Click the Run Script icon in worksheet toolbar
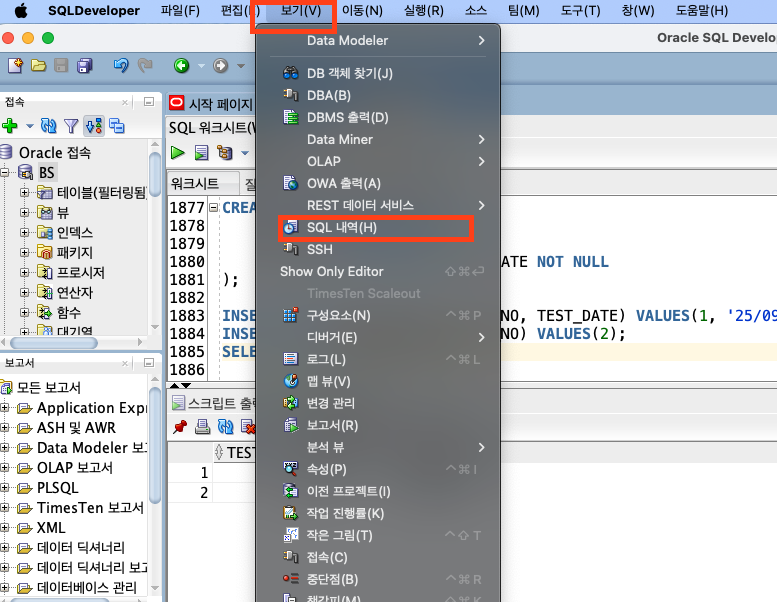777x602 pixels. click(x=201, y=153)
